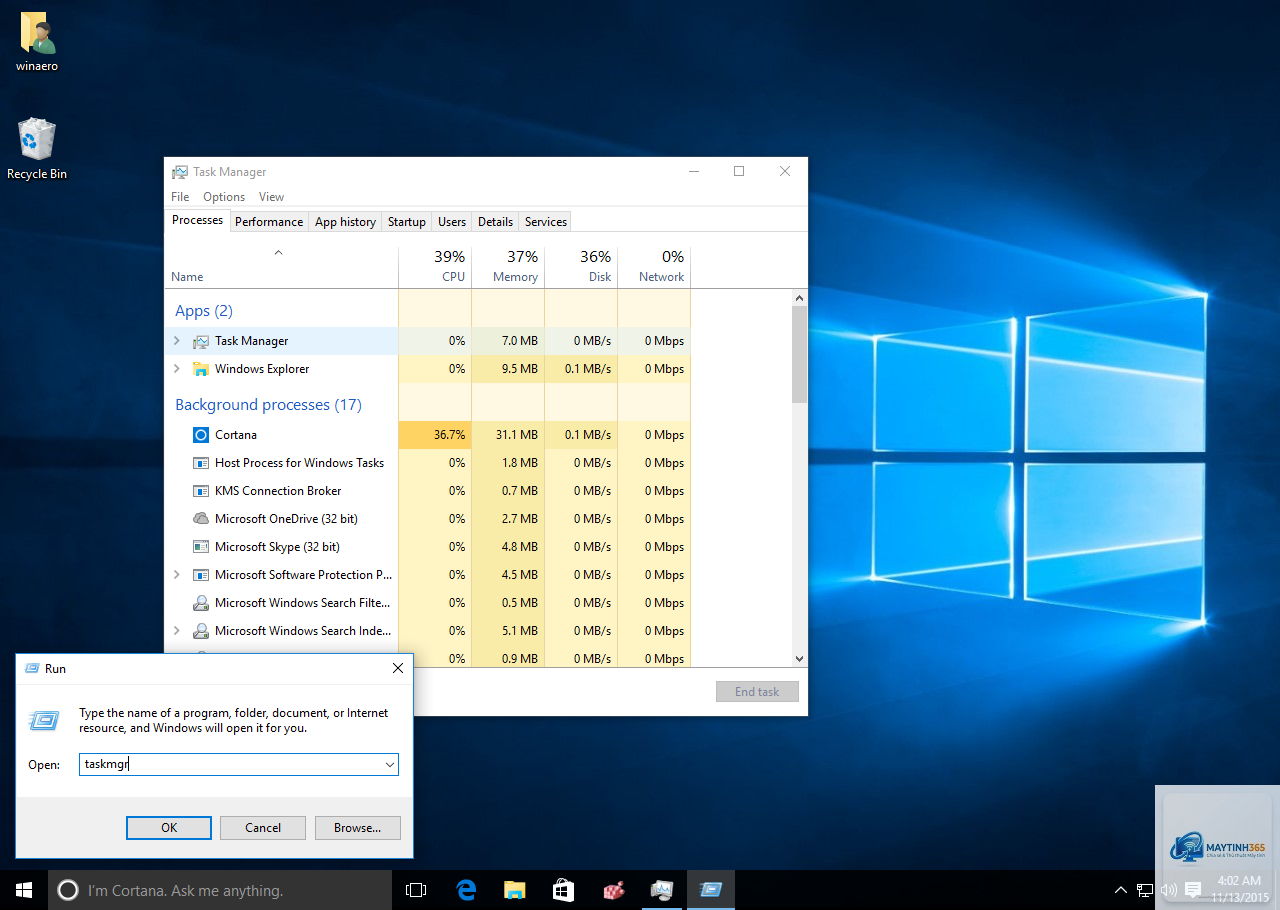Viewport: 1280px width, 910px height.
Task: Click the End task button
Action: (757, 692)
